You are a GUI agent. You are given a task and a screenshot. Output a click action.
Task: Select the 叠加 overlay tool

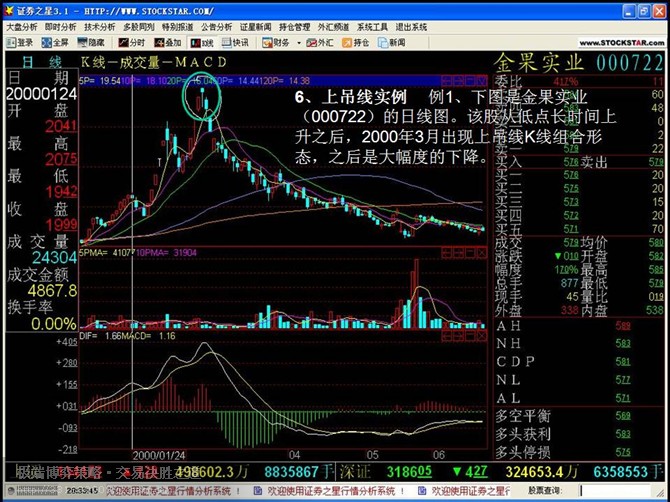click(x=168, y=43)
